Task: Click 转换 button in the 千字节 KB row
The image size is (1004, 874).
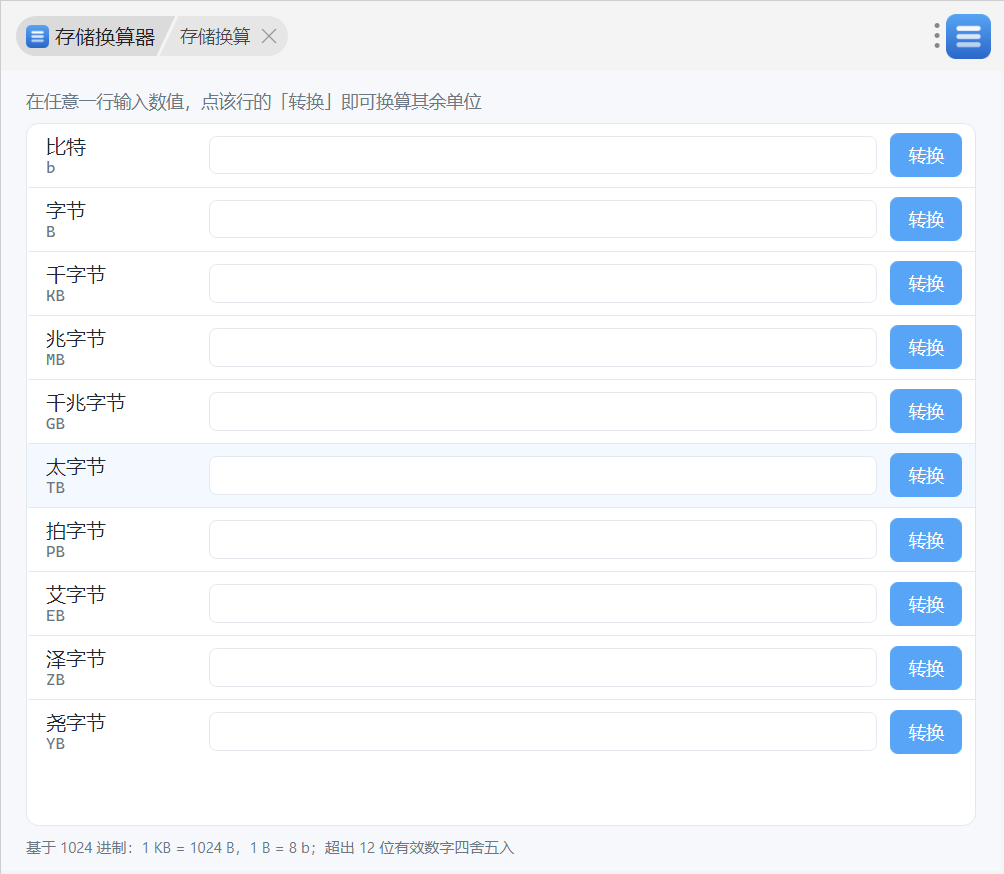Action: tap(925, 283)
